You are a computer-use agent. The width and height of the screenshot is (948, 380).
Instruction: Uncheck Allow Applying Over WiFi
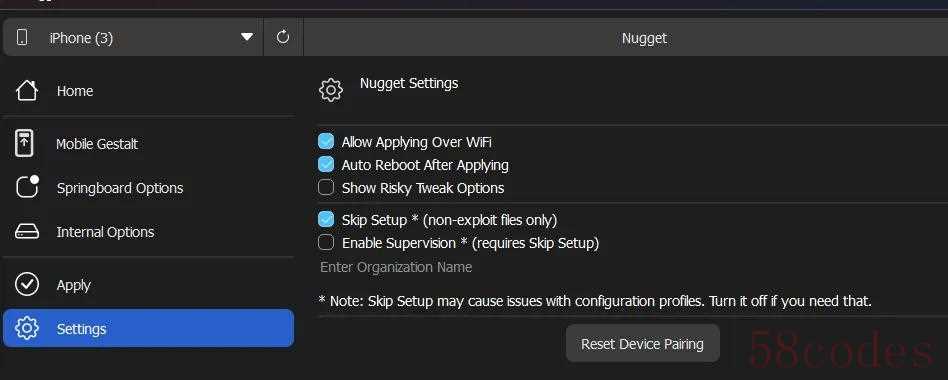point(326,141)
